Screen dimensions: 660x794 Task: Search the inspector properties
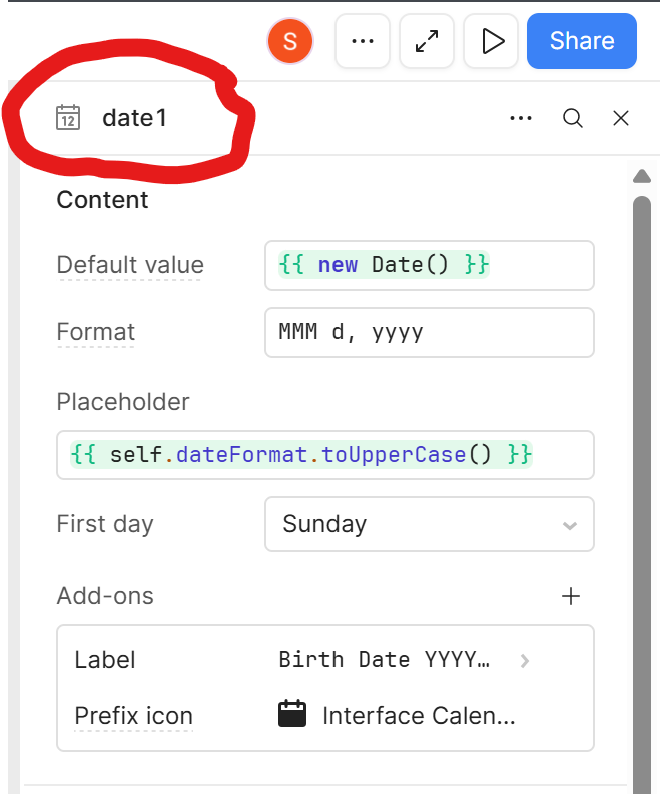click(573, 118)
